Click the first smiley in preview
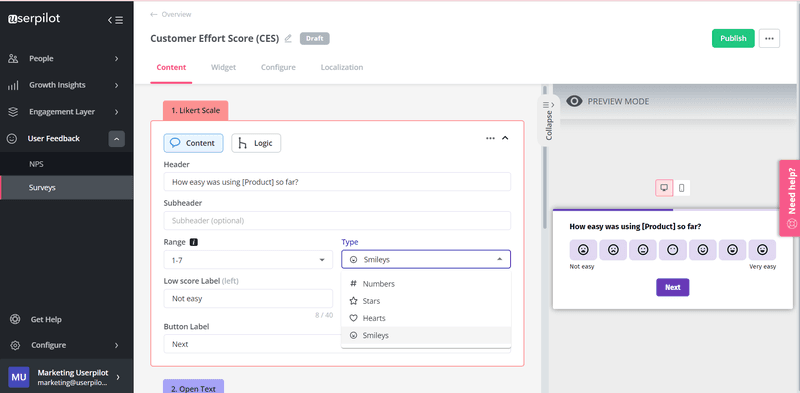The image size is (800, 393). 583,250
